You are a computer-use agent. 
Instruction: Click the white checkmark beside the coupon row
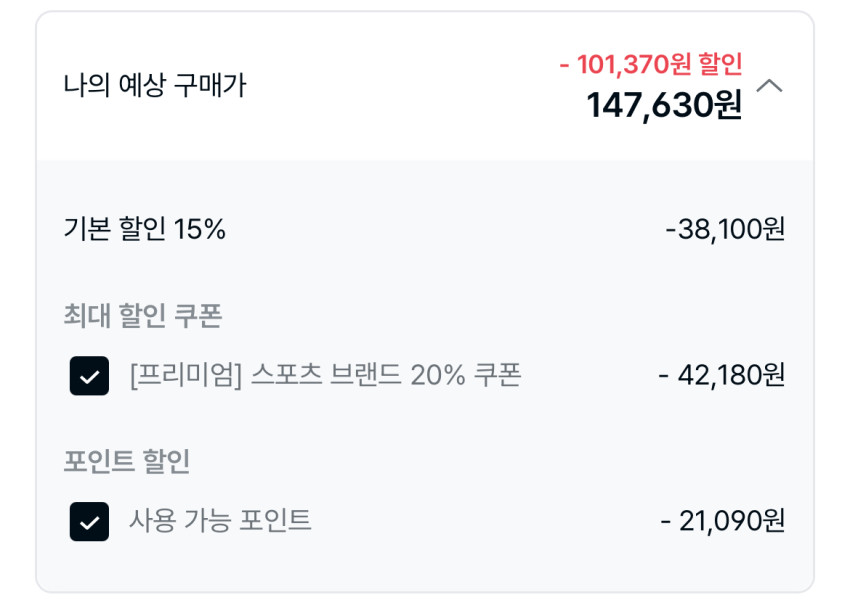coord(89,377)
